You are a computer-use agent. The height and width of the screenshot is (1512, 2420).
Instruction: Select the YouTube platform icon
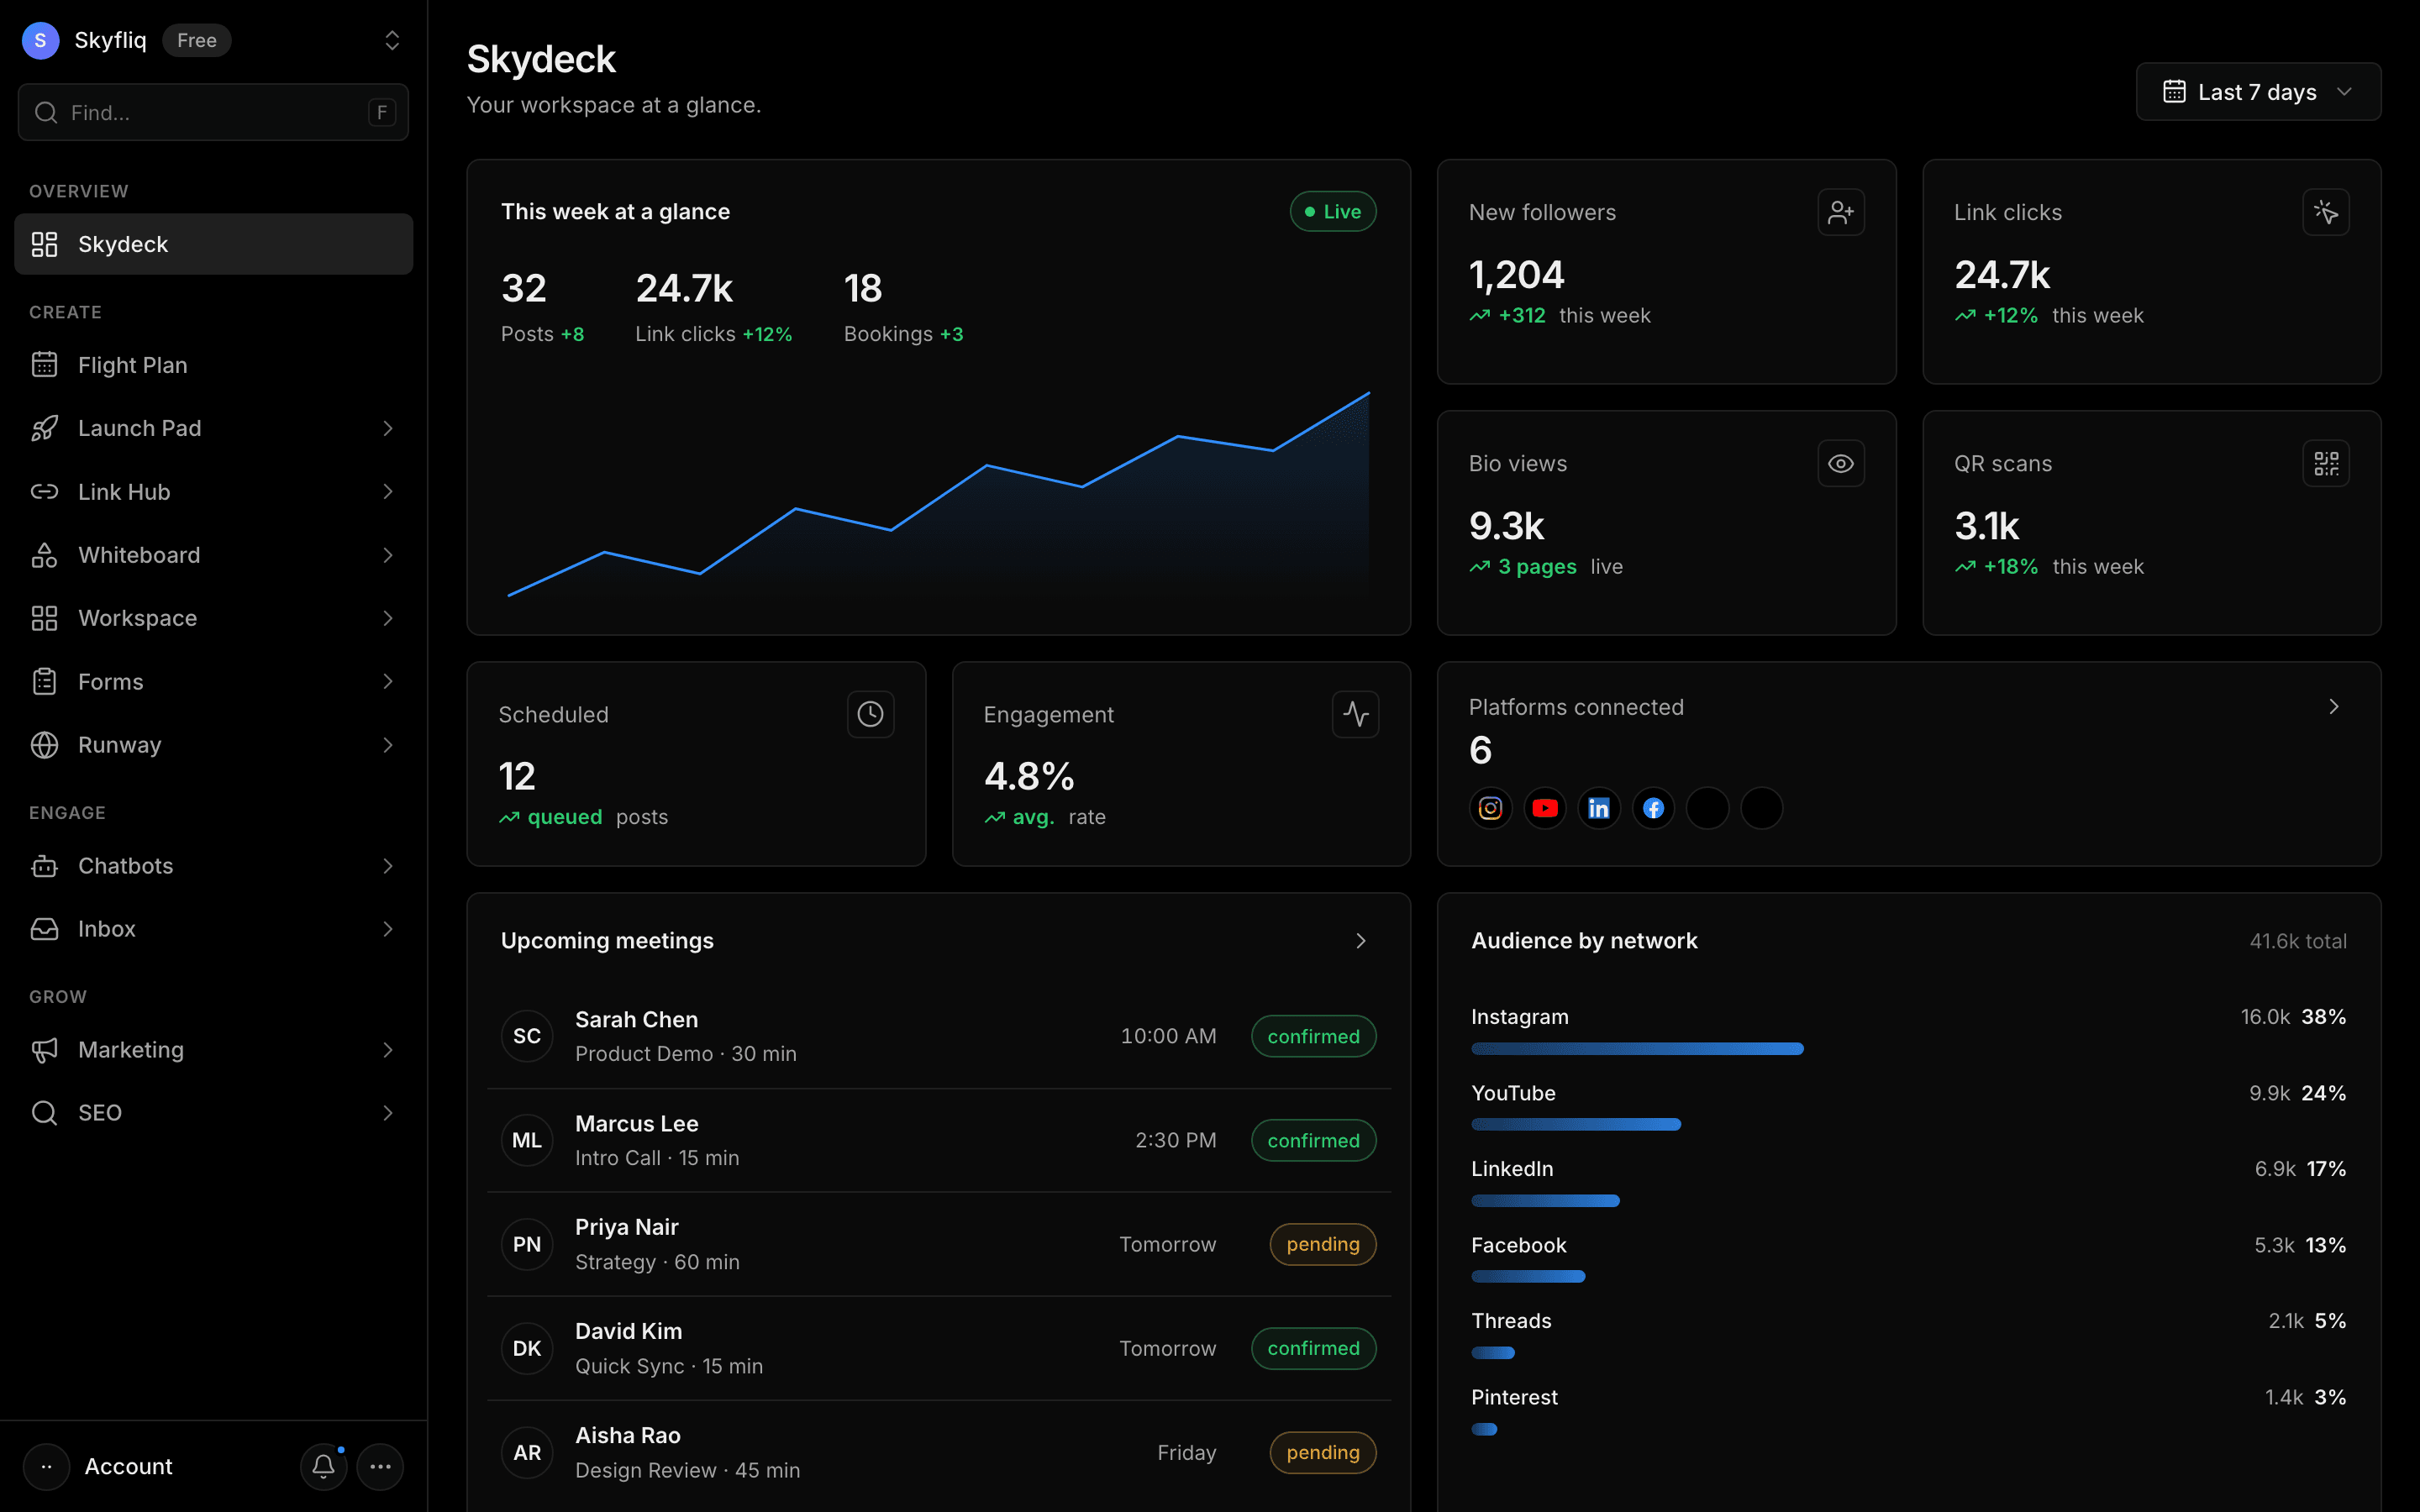point(1545,808)
